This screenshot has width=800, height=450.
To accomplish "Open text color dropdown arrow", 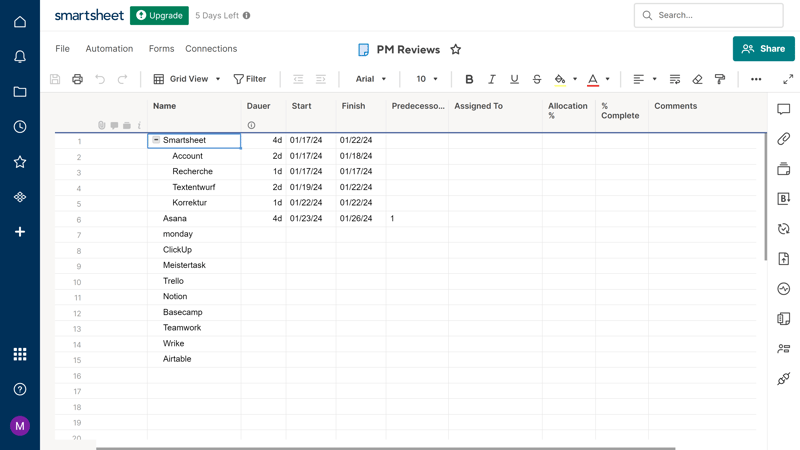I will pyautogui.click(x=608, y=79).
